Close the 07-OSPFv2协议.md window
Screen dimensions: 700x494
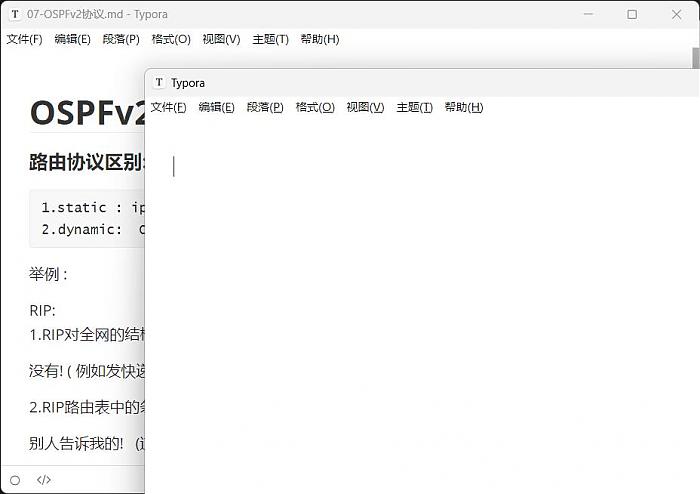pos(679,14)
